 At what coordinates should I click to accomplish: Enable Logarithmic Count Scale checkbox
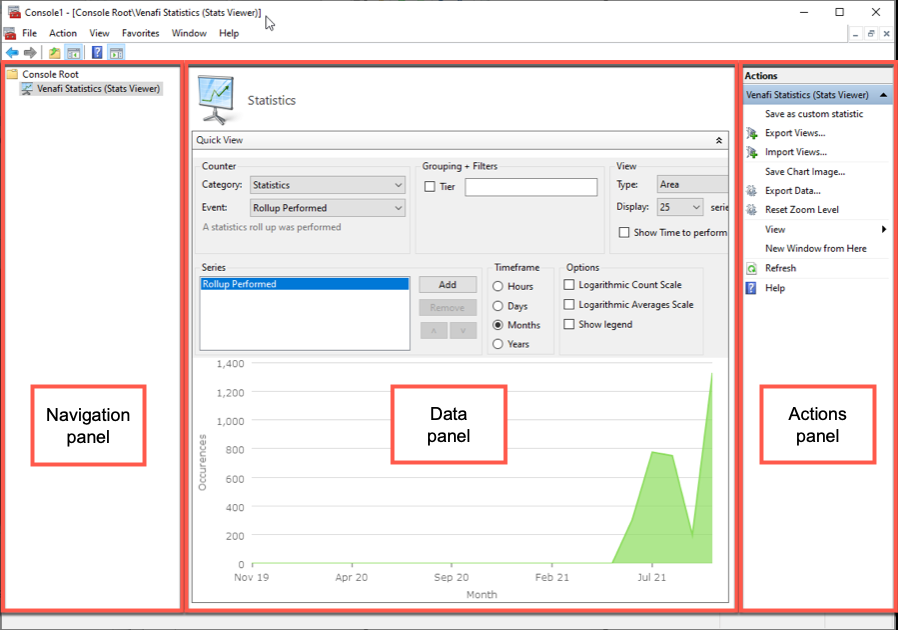tap(570, 285)
